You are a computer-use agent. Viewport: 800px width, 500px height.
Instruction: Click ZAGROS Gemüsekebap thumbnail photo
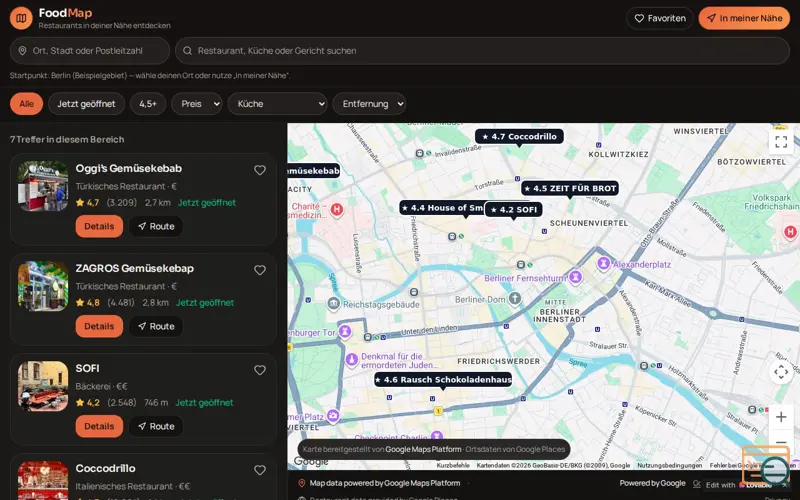43,286
